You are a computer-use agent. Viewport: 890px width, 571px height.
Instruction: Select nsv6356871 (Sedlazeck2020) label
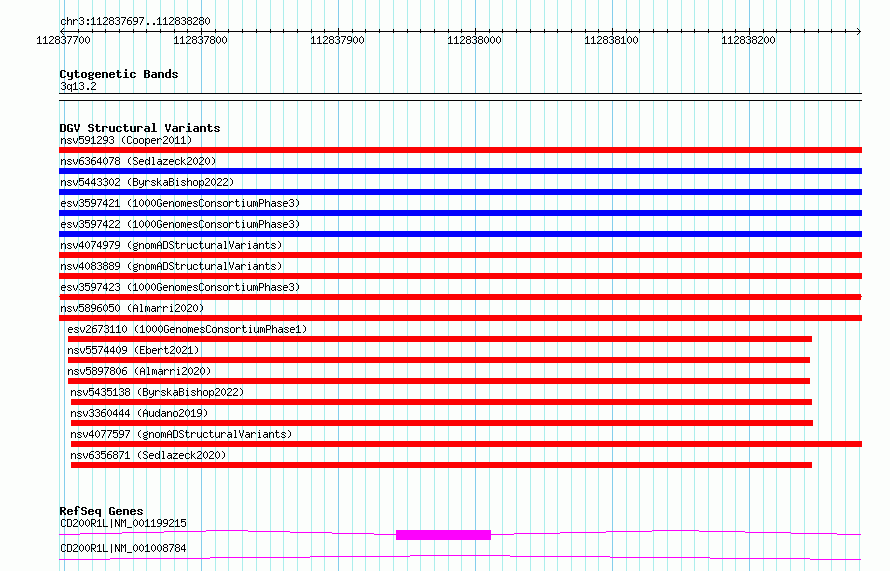[x=148, y=455]
